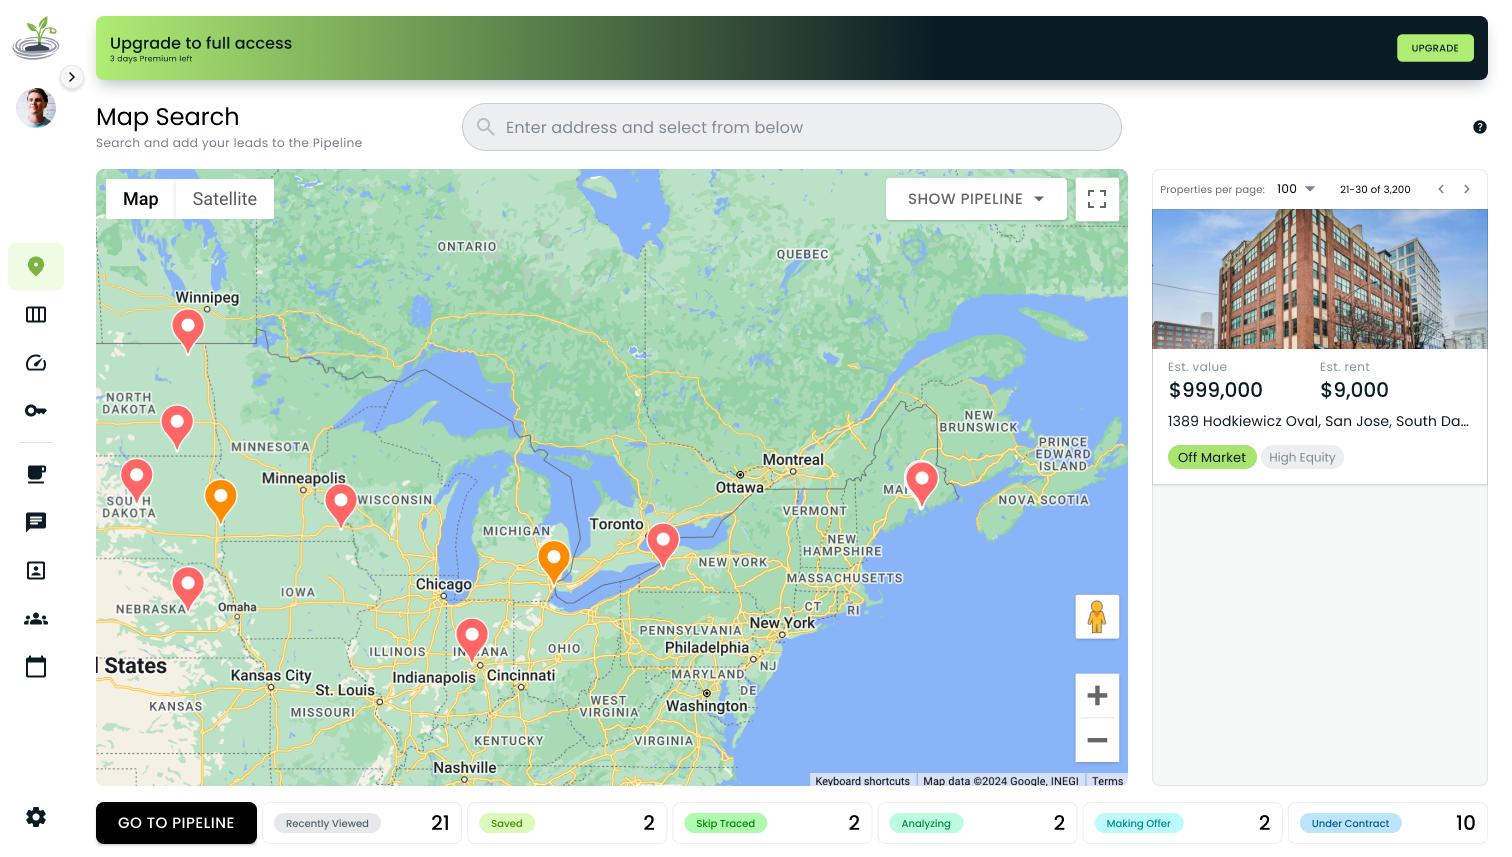Screen dimensions: 1512x857
Task: Click the 21-30 of 3,200 page range
Action: point(1375,189)
